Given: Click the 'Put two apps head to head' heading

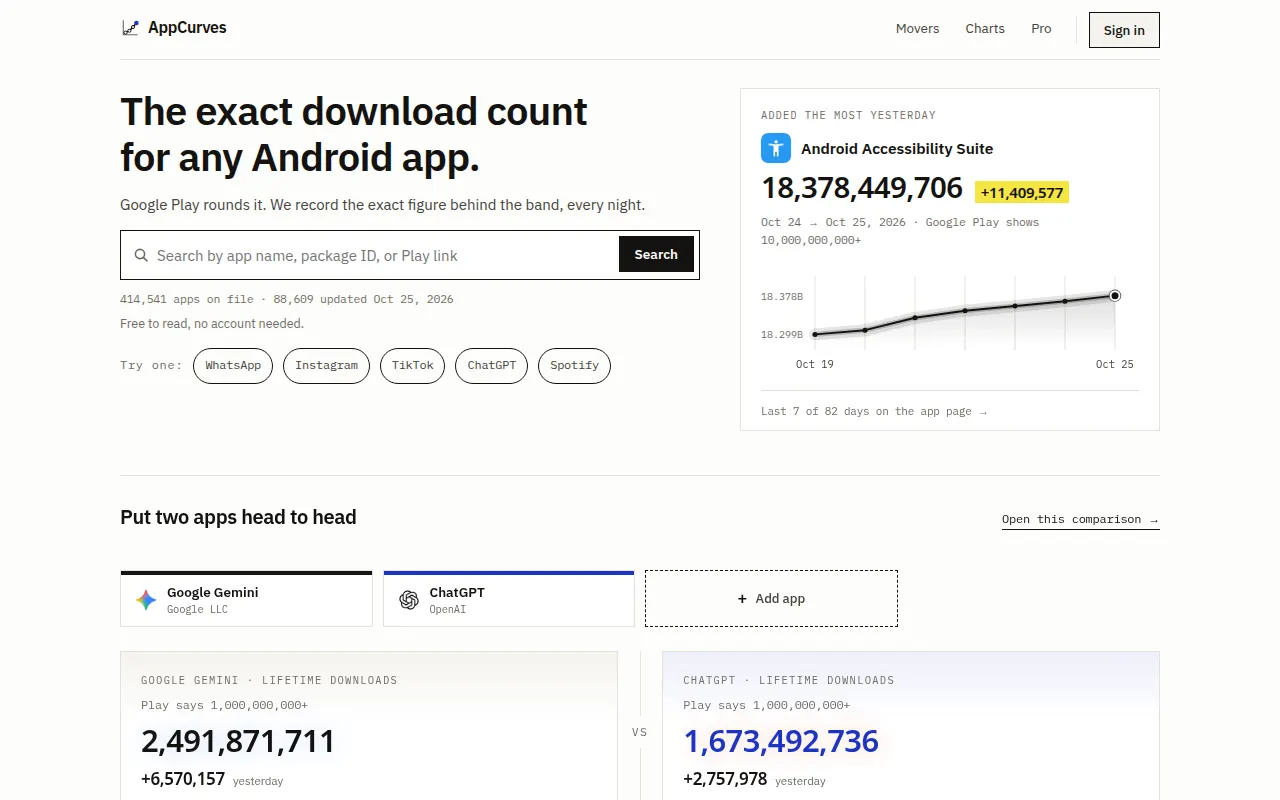Looking at the screenshot, I should pyautogui.click(x=238, y=517).
